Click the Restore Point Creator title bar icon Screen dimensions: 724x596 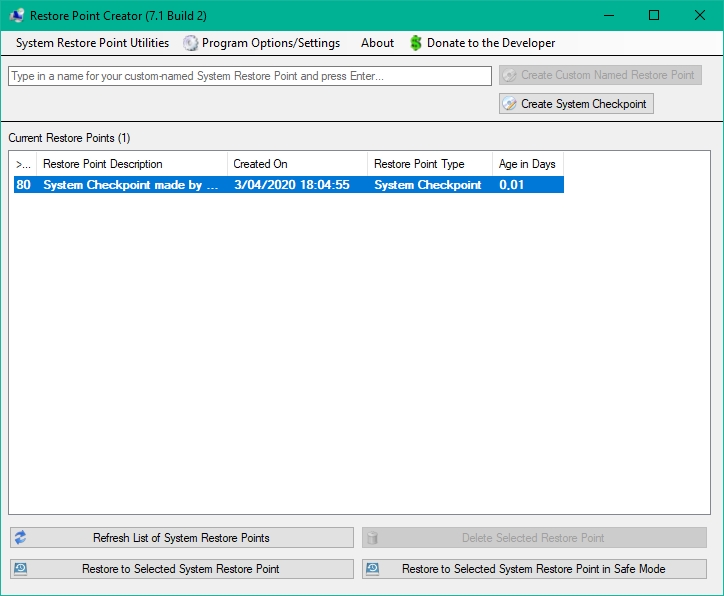coord(17,16)
